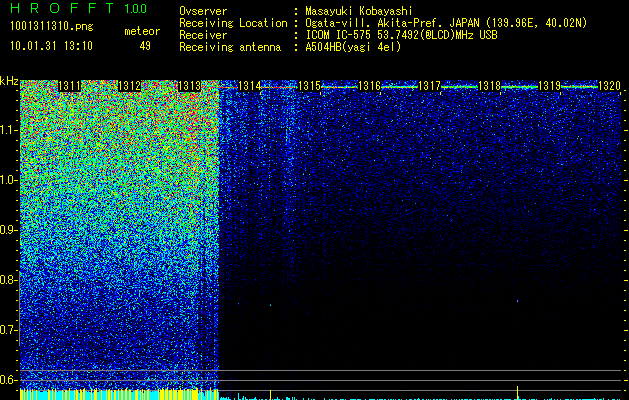Screen dimensions: 629x400
Task: Click the 1313 time marker
Action: pos(189,86)
